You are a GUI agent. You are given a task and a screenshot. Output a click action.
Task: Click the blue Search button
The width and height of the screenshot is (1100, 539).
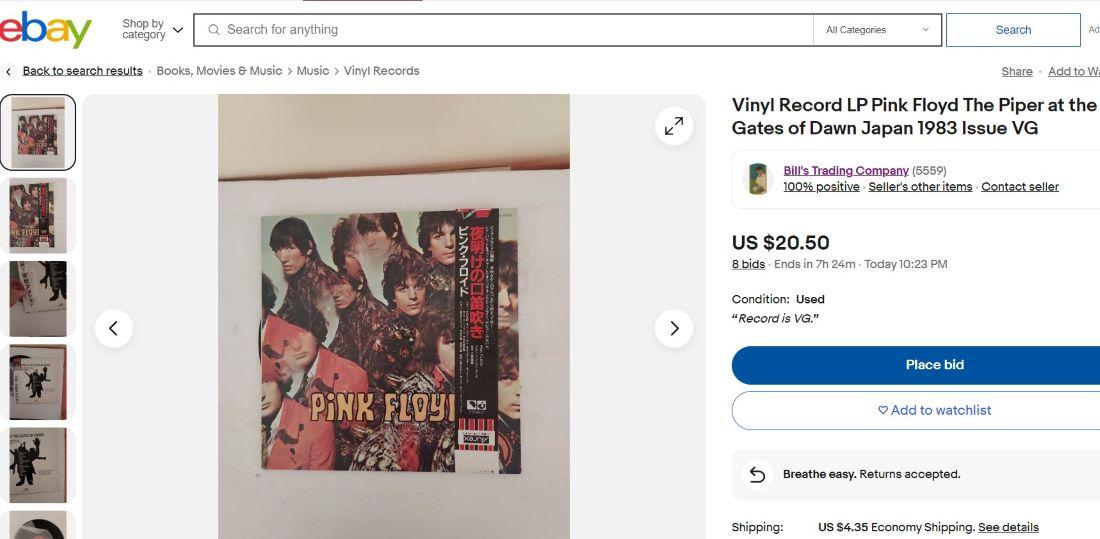[x=1012, y=30]
